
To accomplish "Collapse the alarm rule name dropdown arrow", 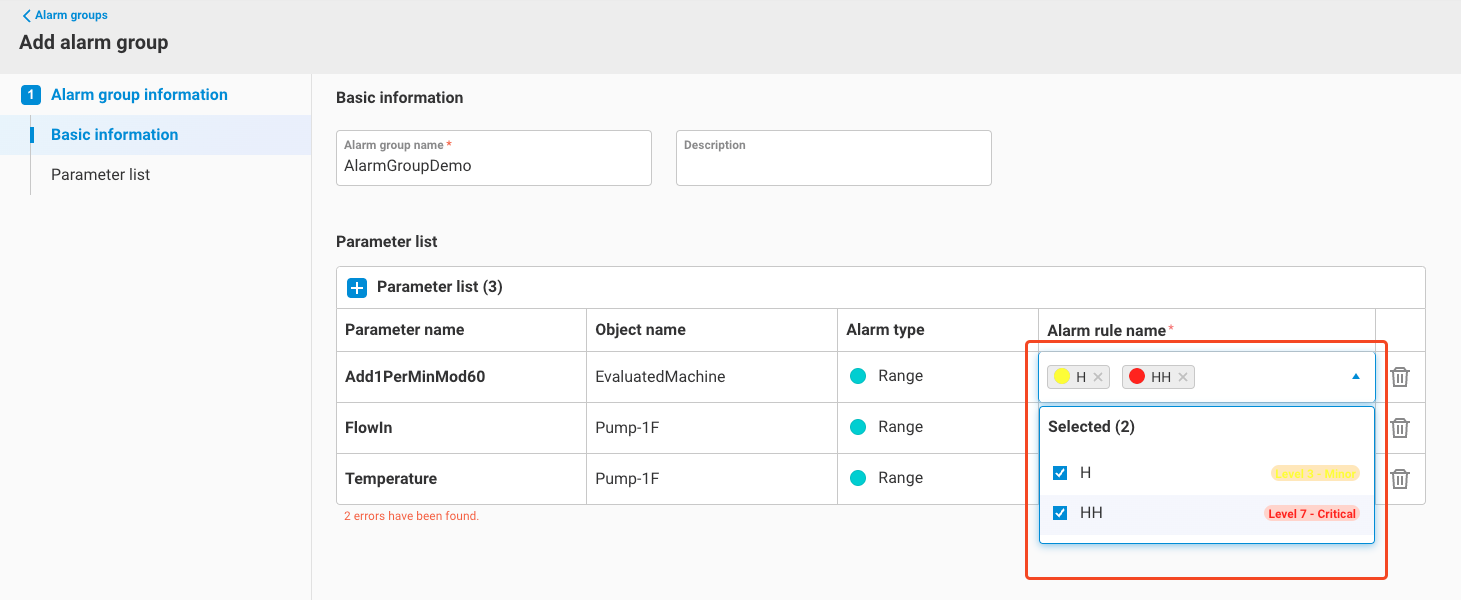I will pyautogui.click(x=1356, y=377).
